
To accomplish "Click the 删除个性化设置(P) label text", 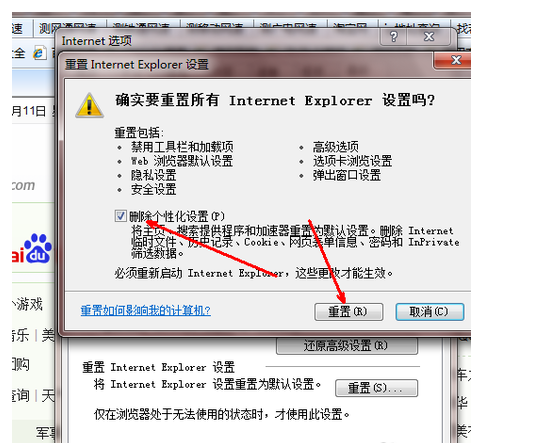I will point(177,216).
